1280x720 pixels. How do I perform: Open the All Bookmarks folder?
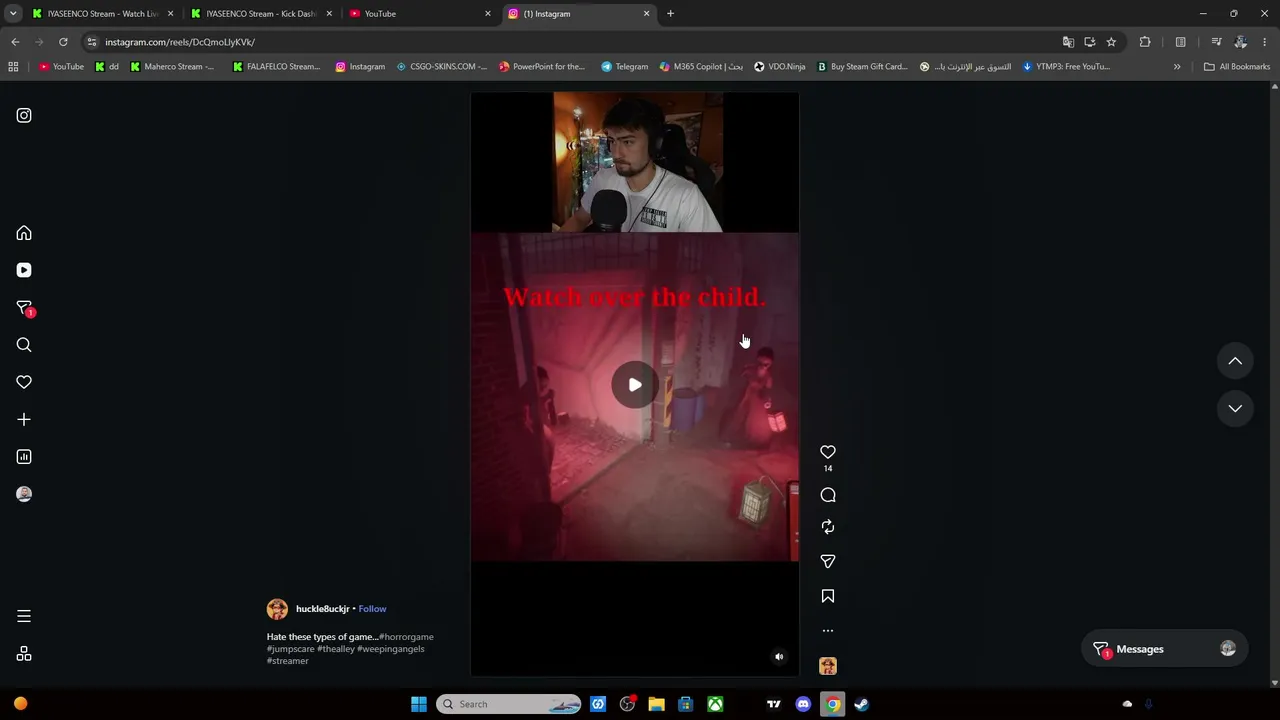point(1237,67)
